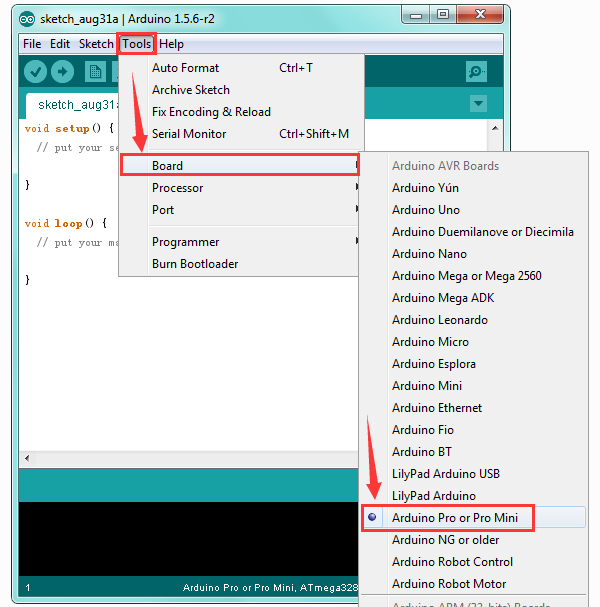Choose Arduino Fio board

[473, 430]
